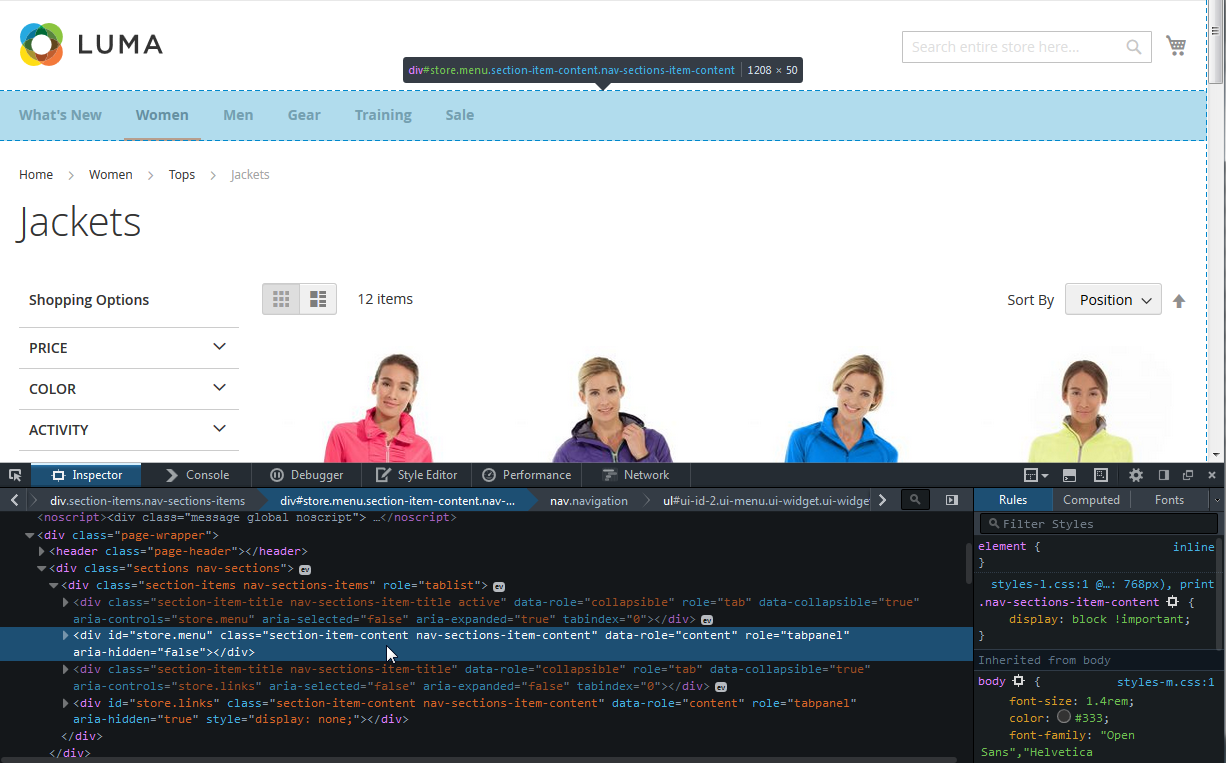The image size is (1226, 763).
Task: Move breadcrumbs left with arrow
Action: [x=15, y=500]
